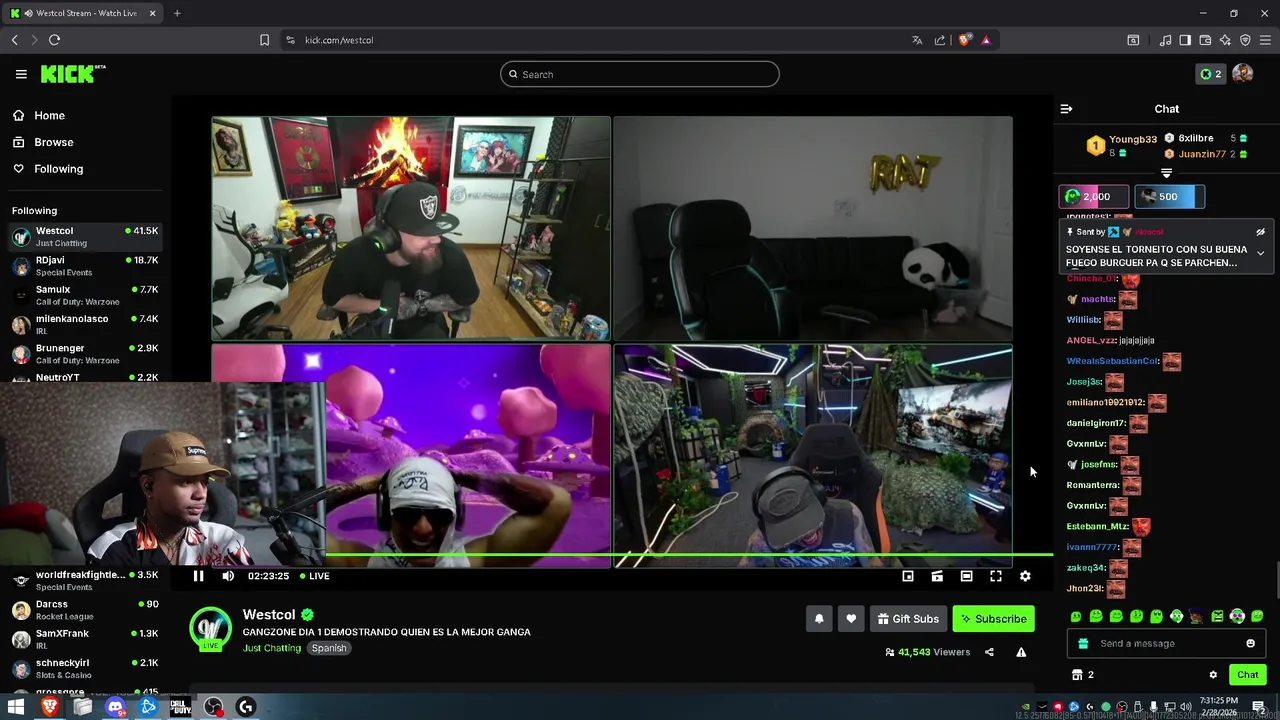Click the green stream progress bar
The height and width of the screenshot is (720, 1280).
[689, 554]
